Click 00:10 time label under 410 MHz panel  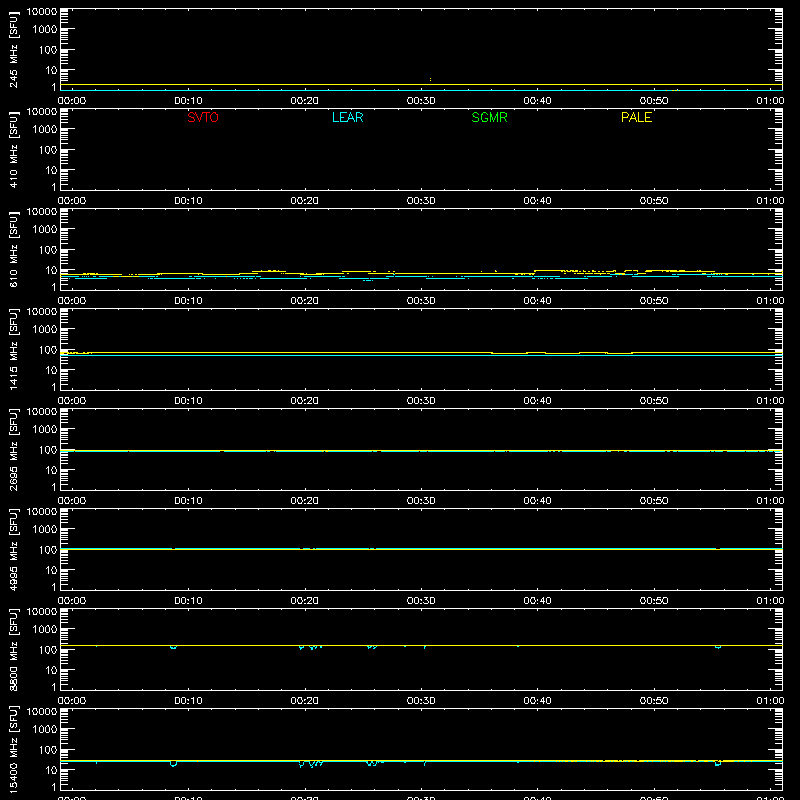pyautogui.click(x=188, y=201)
